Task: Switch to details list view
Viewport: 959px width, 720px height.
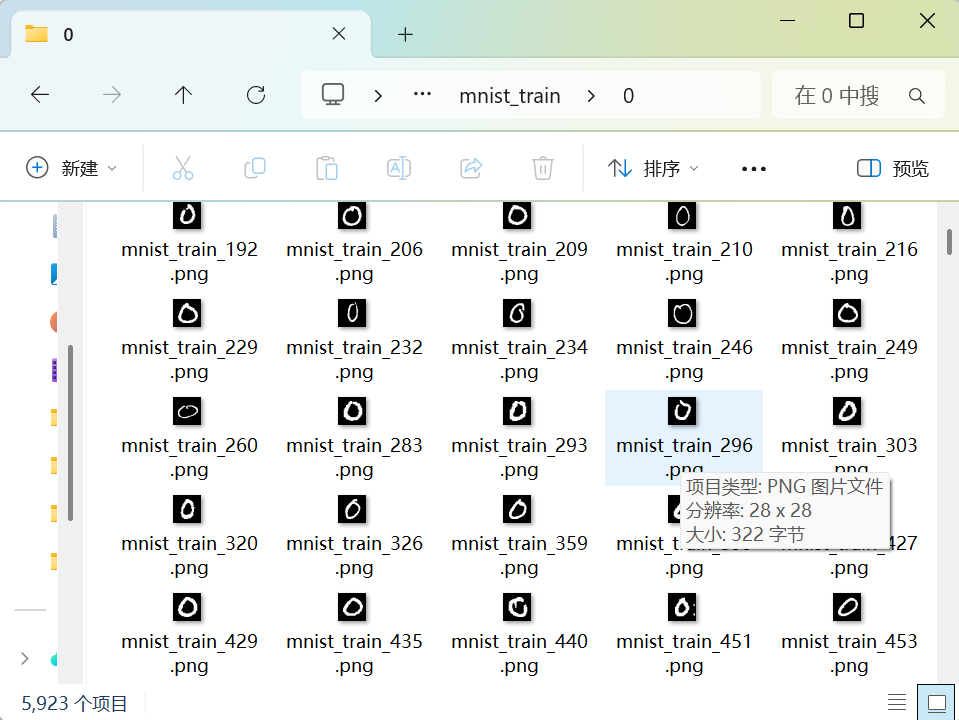Action: point(897,703)
